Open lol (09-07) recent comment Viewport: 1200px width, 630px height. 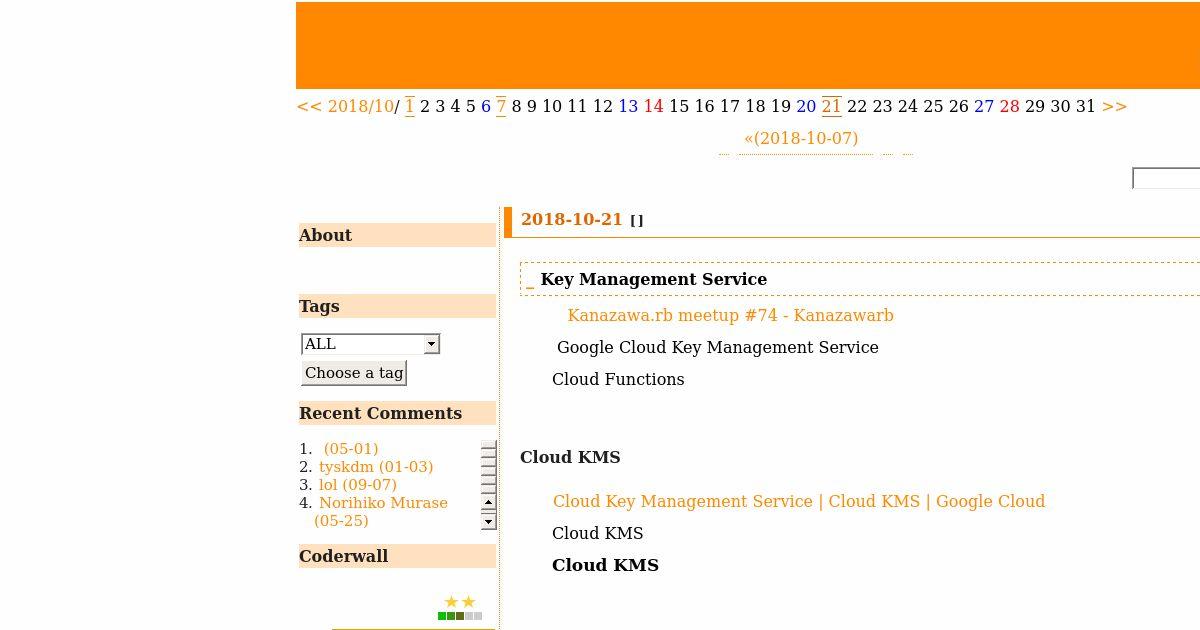[x=358, y=485]
